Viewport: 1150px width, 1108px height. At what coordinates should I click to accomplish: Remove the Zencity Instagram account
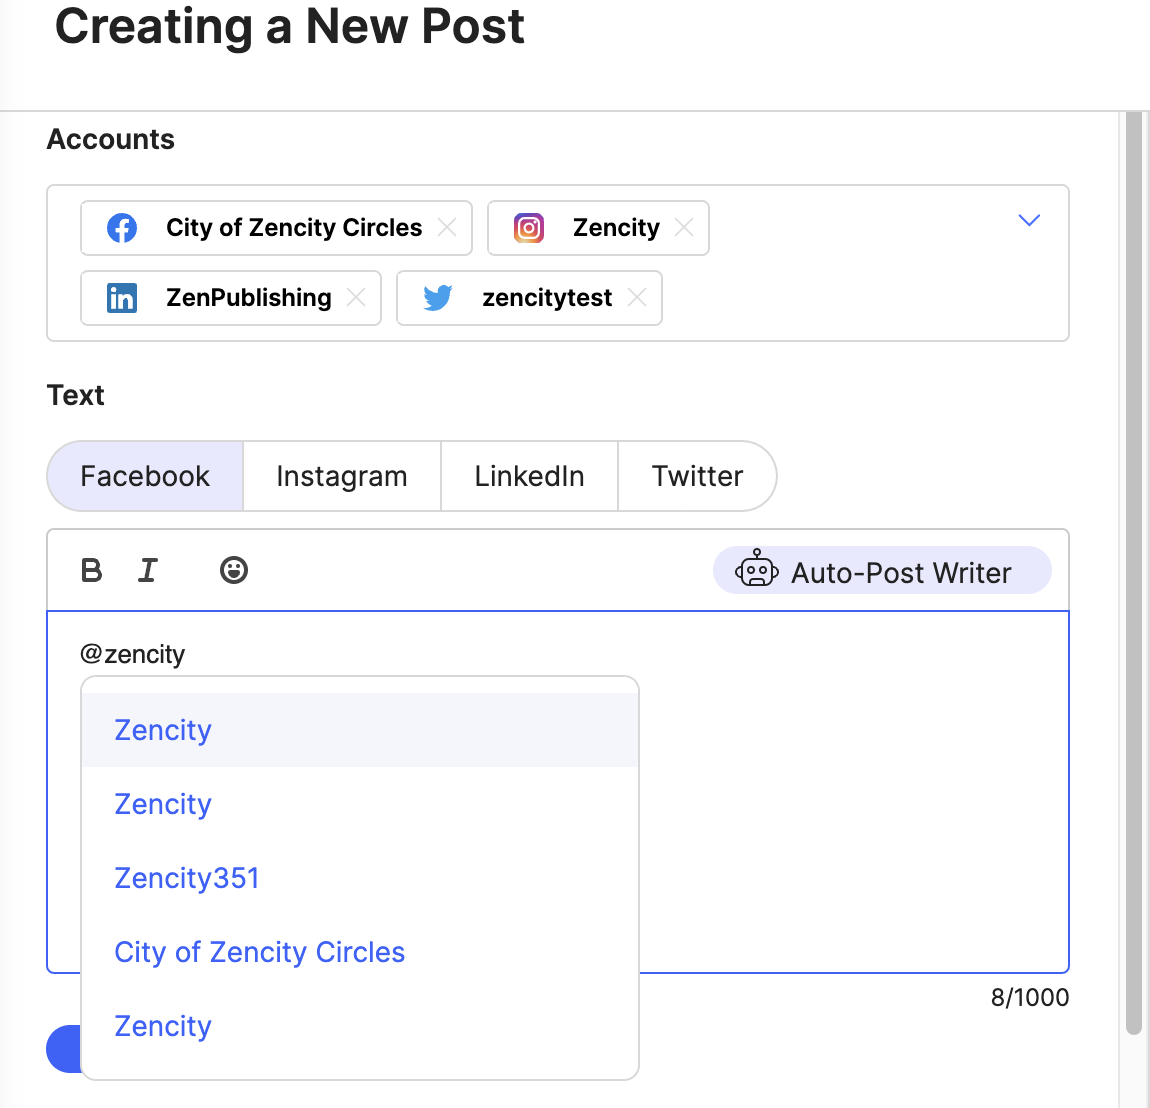coord(684,228)
